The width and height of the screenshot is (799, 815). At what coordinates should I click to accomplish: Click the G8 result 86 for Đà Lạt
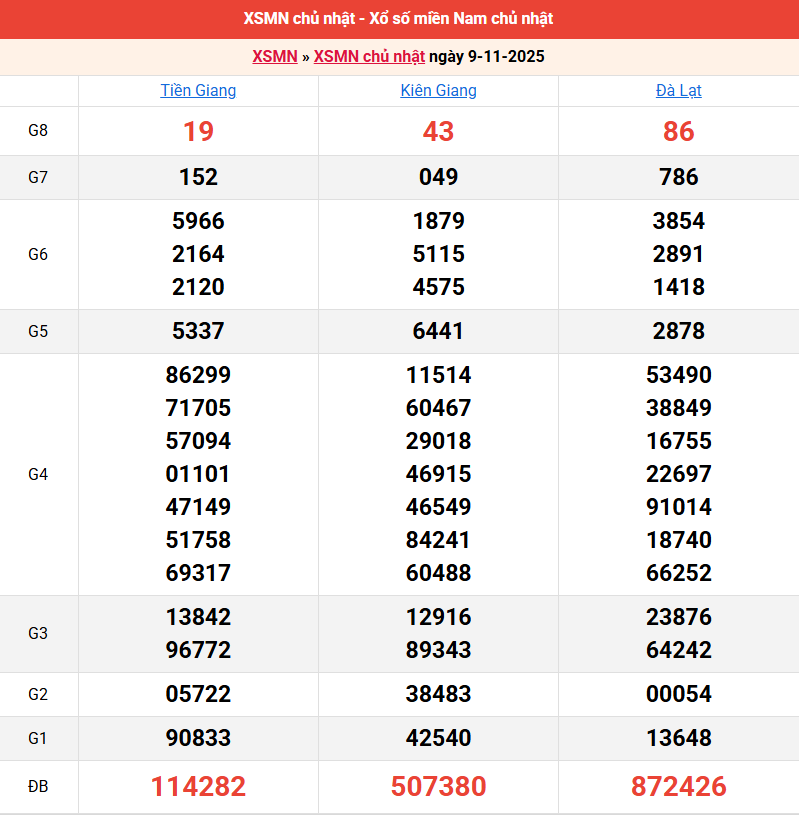[678, 131]
